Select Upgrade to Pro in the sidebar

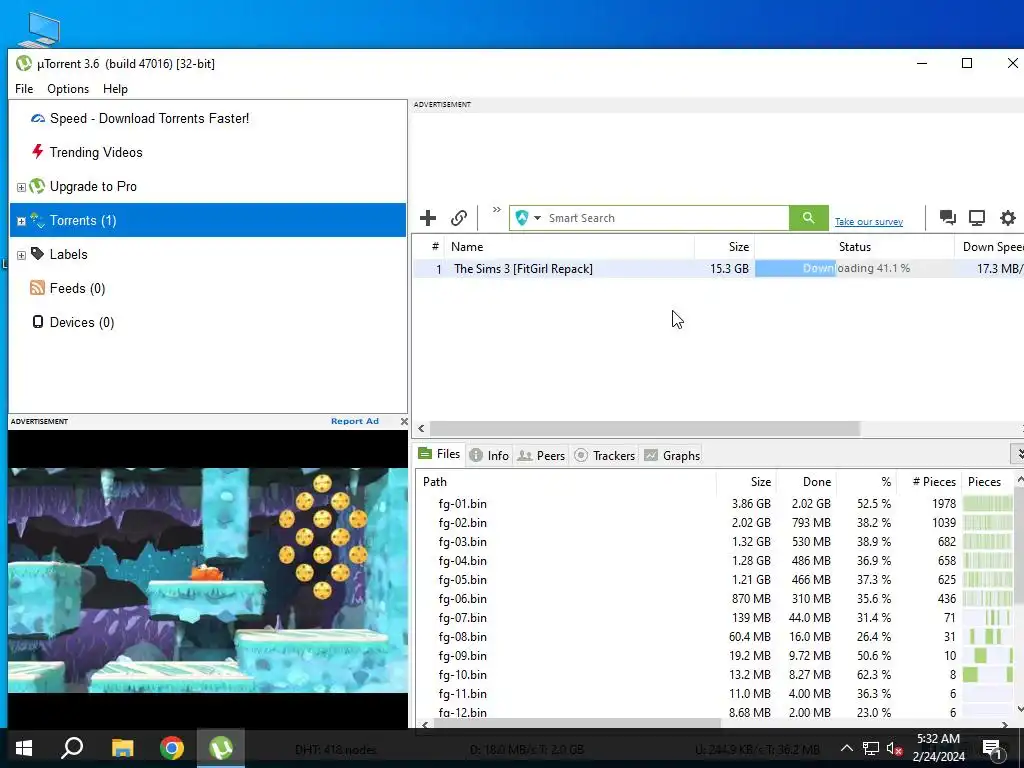[93, 186]
